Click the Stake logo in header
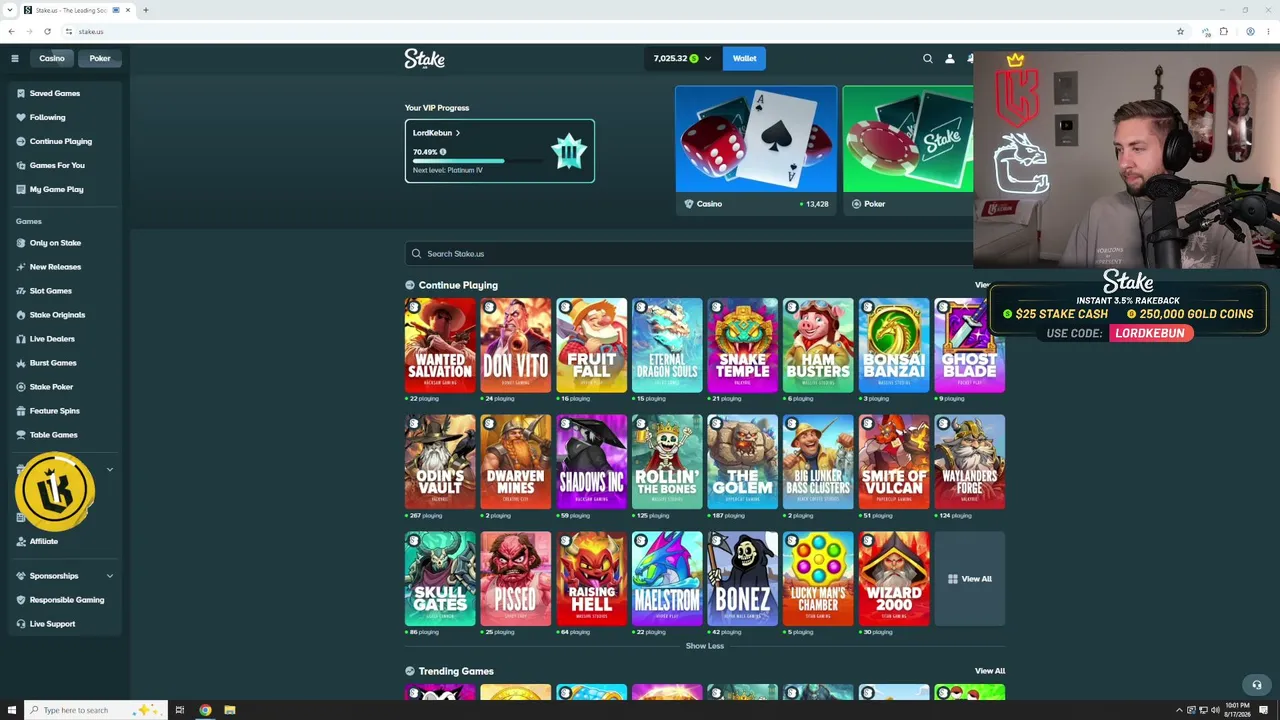This screenshot has width=1280, height=720. (424, 59)
